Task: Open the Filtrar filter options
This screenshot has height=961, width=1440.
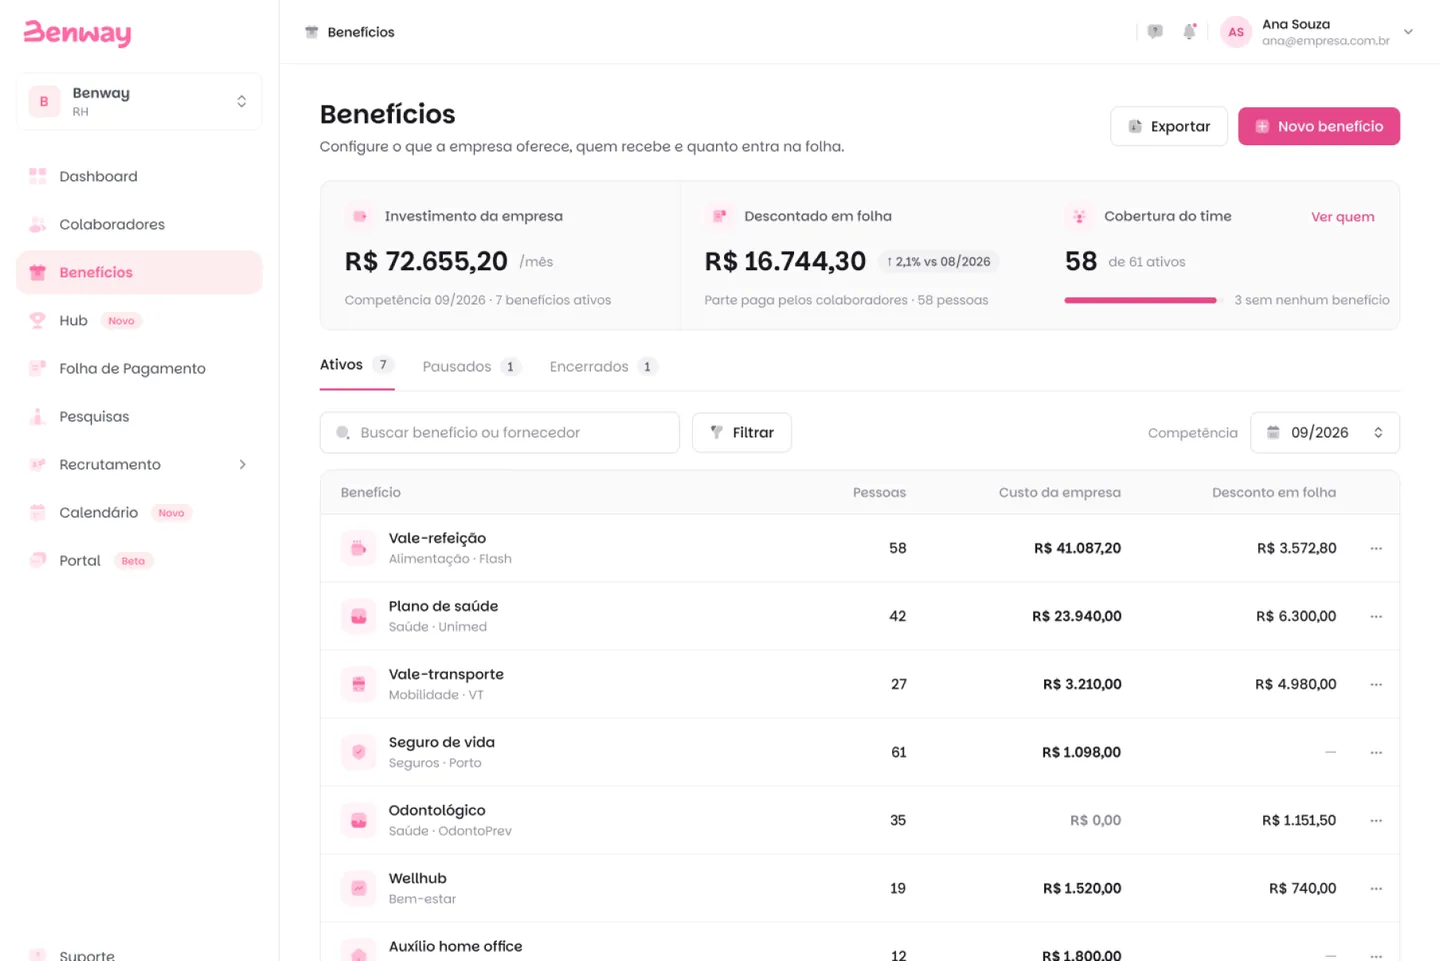Action: point(742,432)
